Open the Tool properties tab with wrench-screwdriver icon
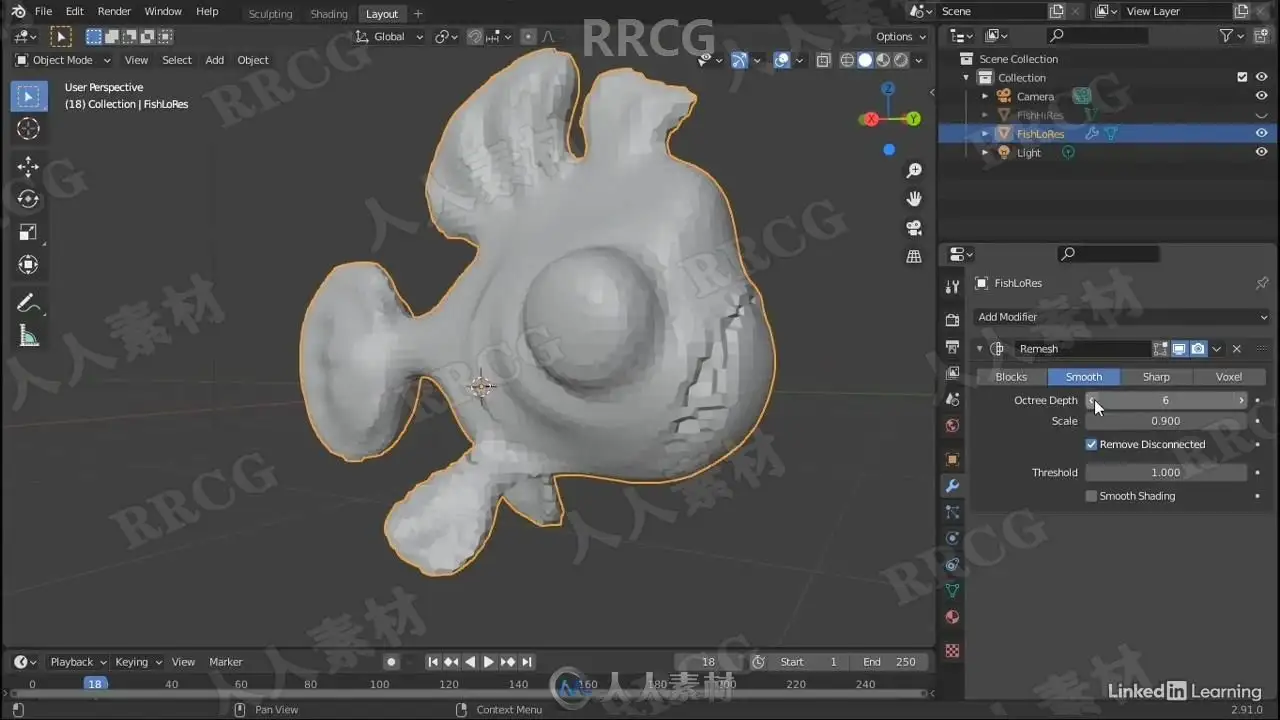 coord(952,287)
